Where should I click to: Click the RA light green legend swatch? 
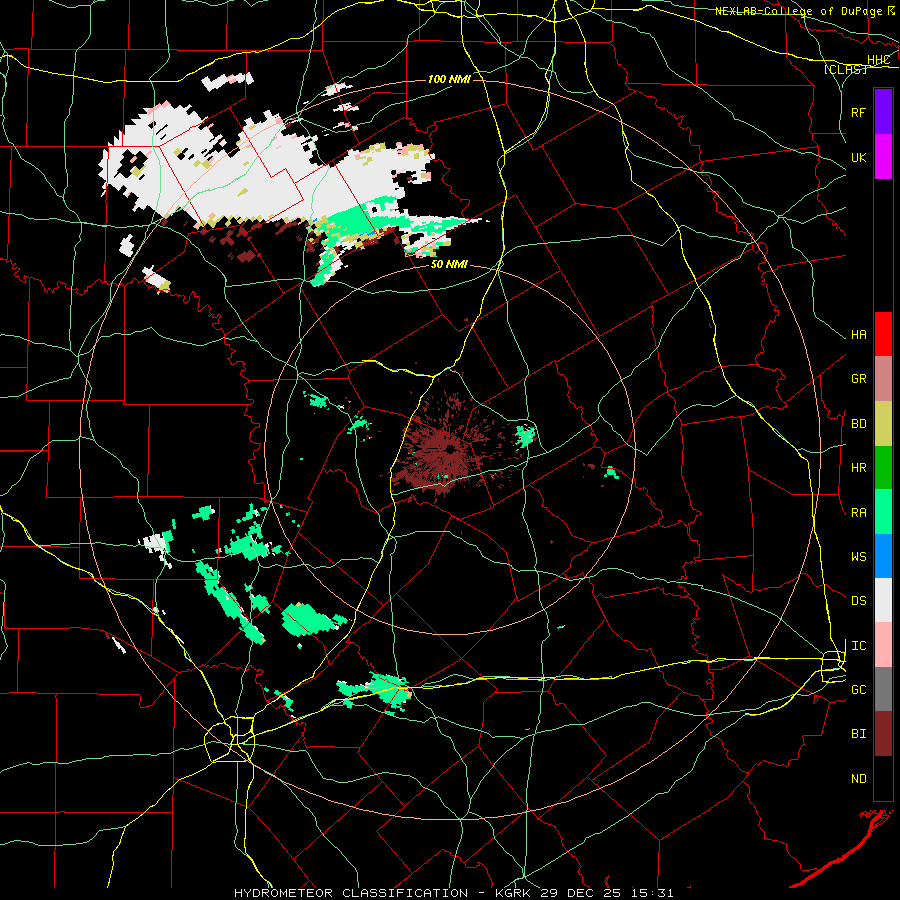tap(883, 512)
